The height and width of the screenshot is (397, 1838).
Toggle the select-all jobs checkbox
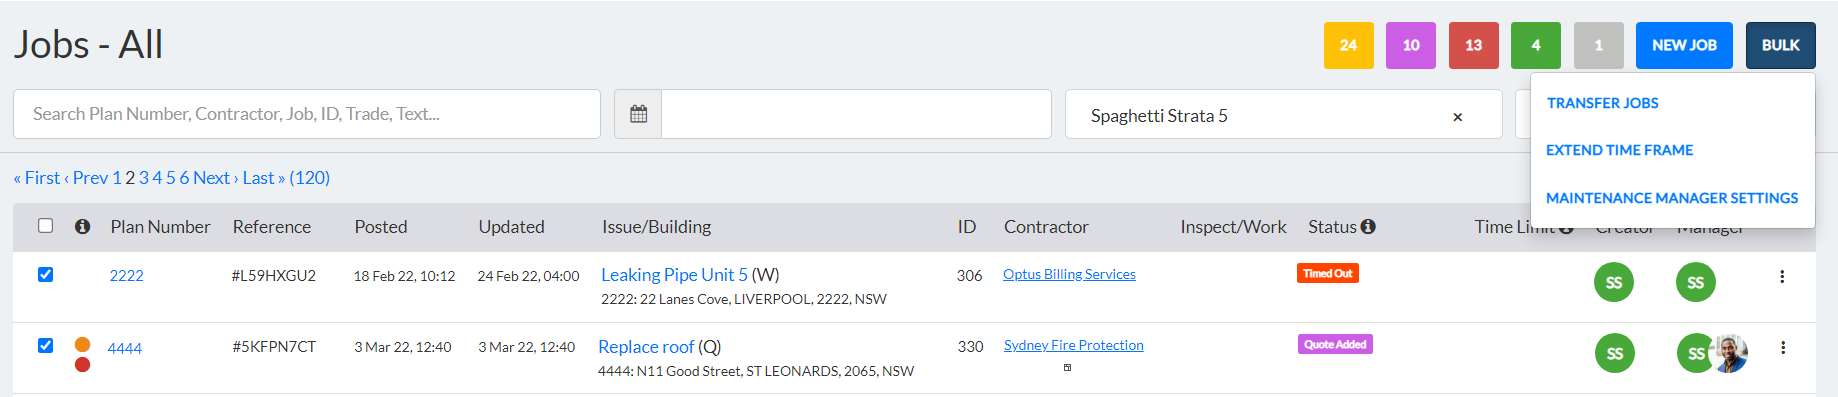pyautogui.click(x=45, y=226)
